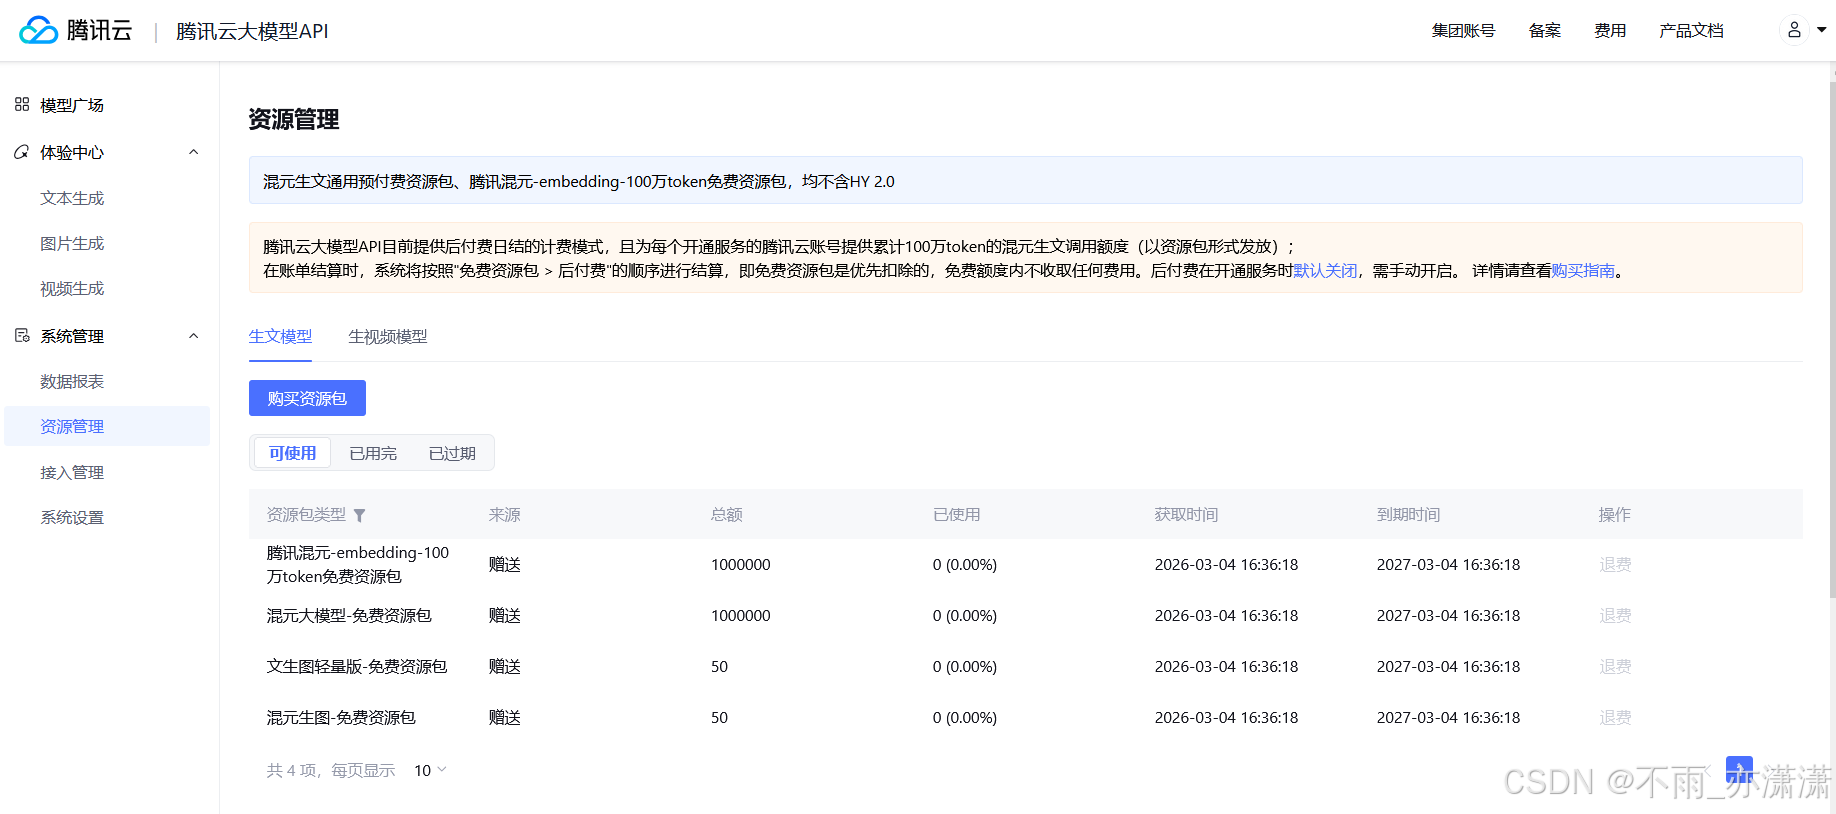Click the Tencent Cloud logo
The image size is (1836, 814).
(76, 30)
